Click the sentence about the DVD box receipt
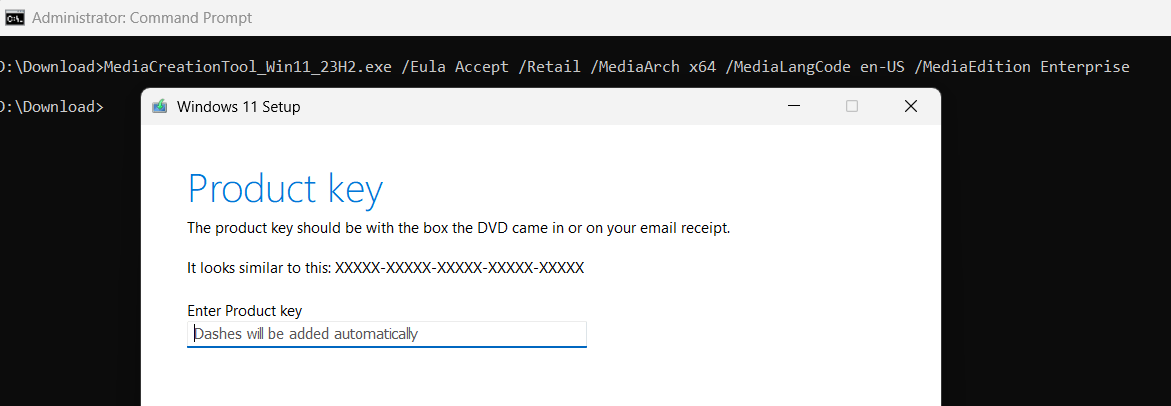The image size is (1171, 406). [x=459, y=228]
